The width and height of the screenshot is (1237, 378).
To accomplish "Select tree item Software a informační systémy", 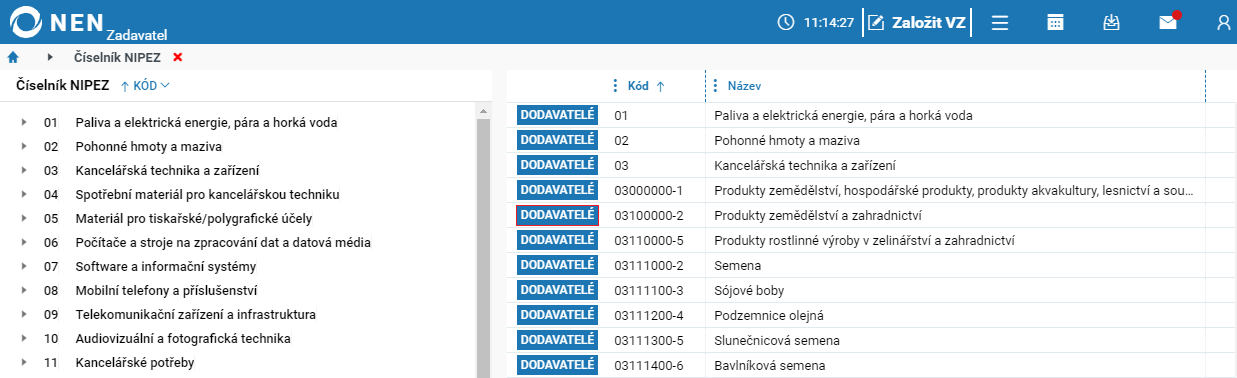I will [166, 267].
